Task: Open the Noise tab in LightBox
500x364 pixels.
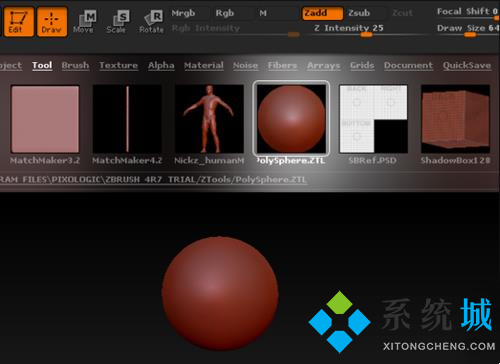Action: pyautogui.click(x=245, y=65)
